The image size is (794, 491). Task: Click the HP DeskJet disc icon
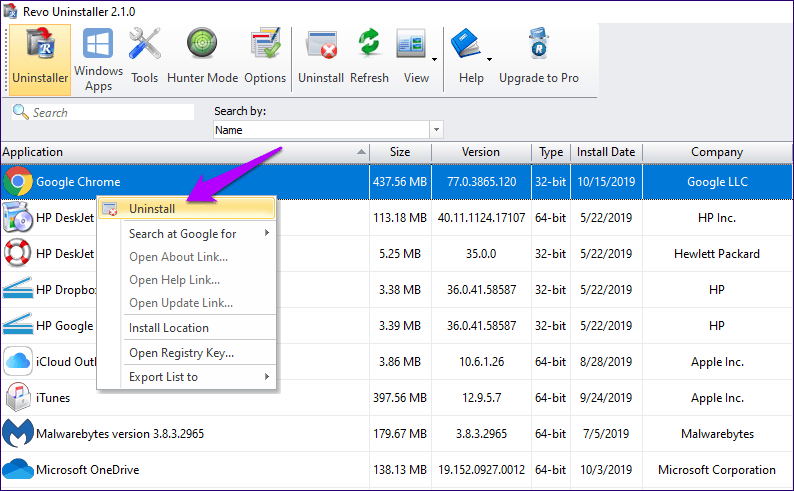pyautogui.click(x=18, y=218)
